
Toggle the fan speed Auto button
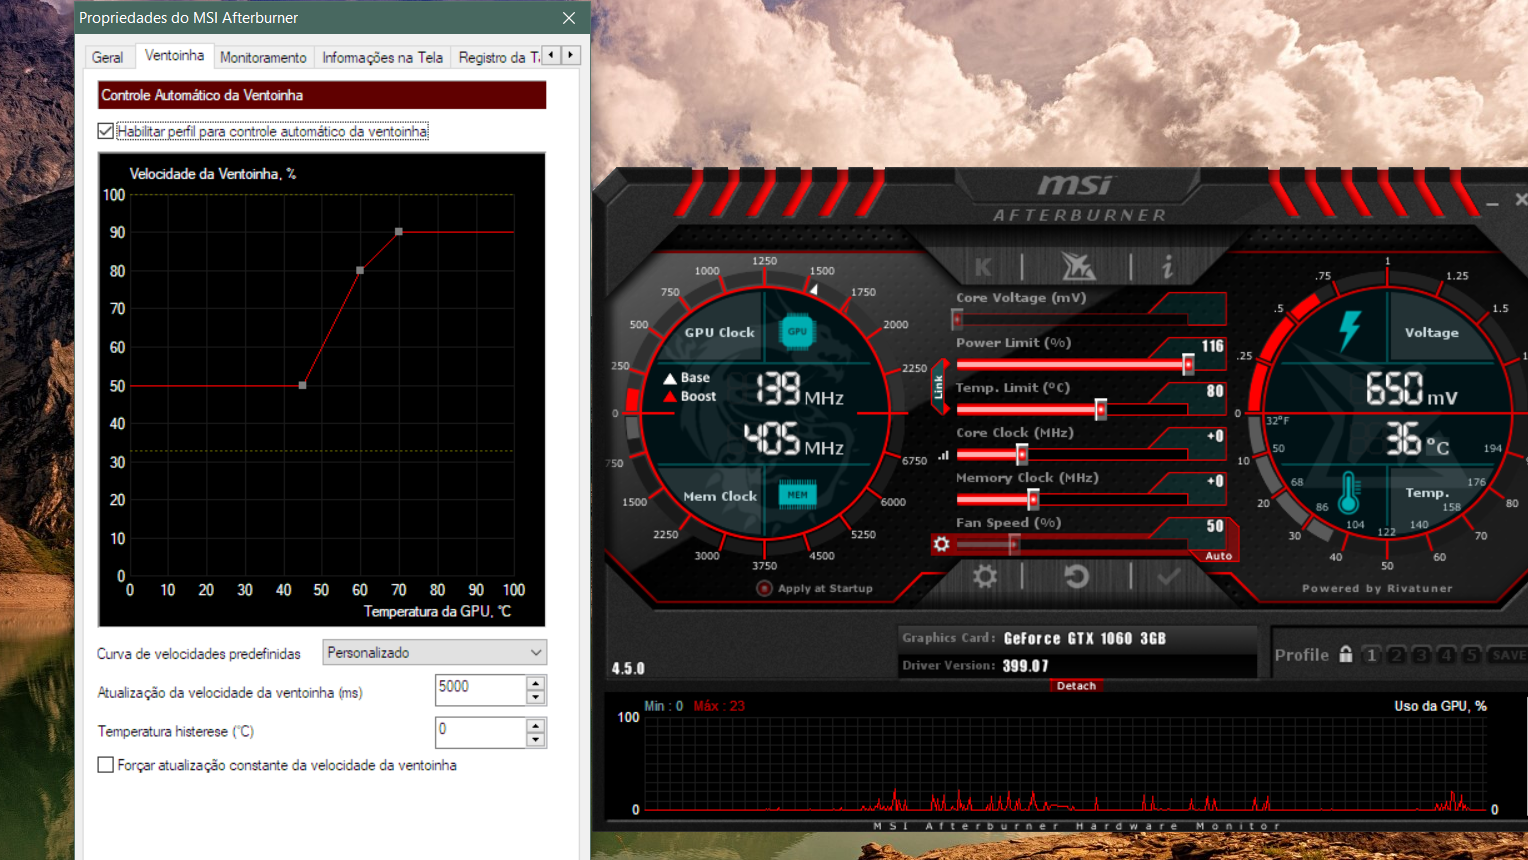click(1218, 556)
